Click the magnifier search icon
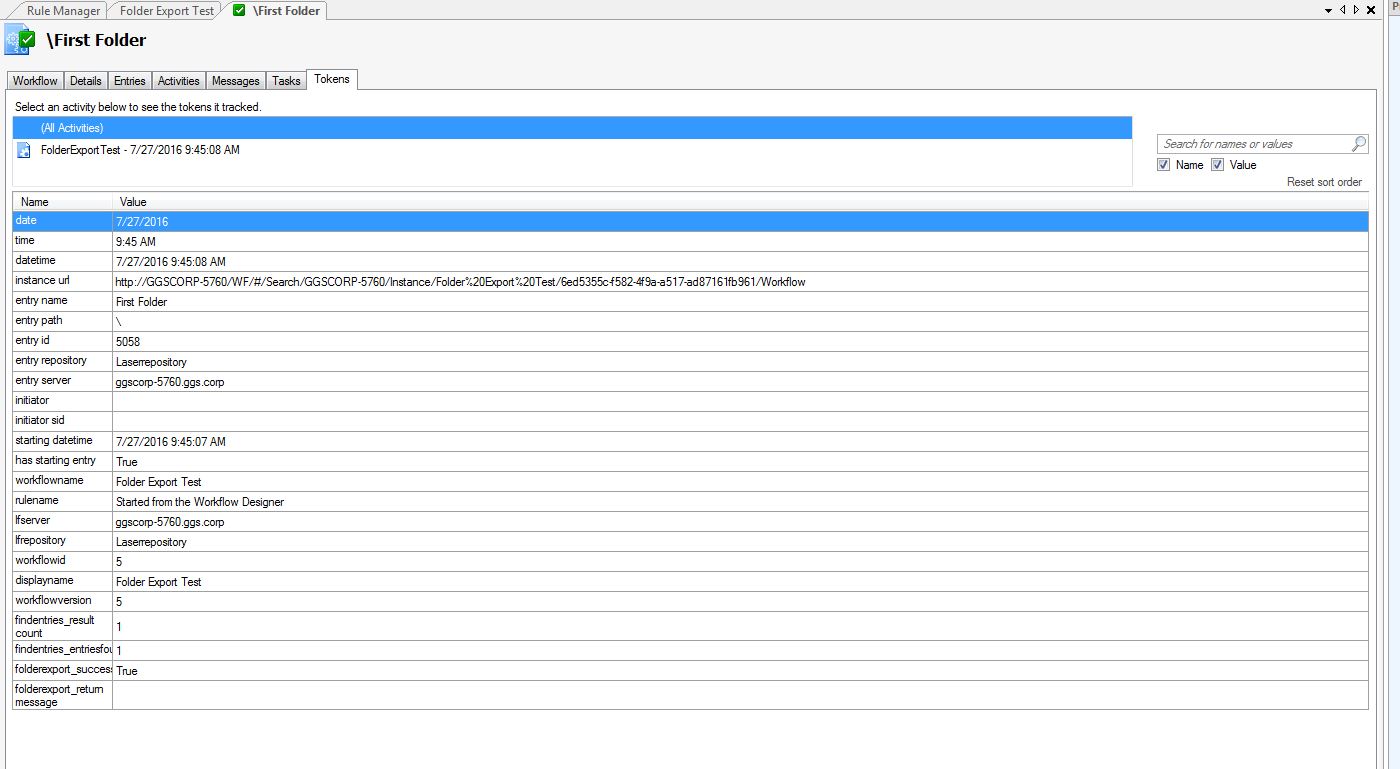The width and height of the screenshot is (1400, 769). (x=1359, y=144)
